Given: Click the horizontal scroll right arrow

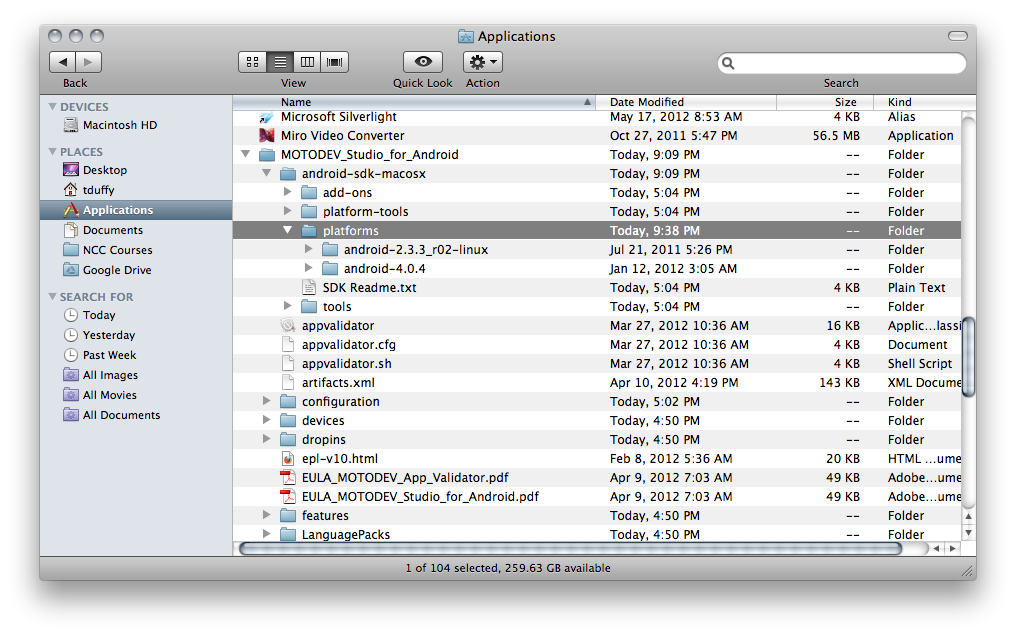Looking at the screenshot, I should [952, 549].
